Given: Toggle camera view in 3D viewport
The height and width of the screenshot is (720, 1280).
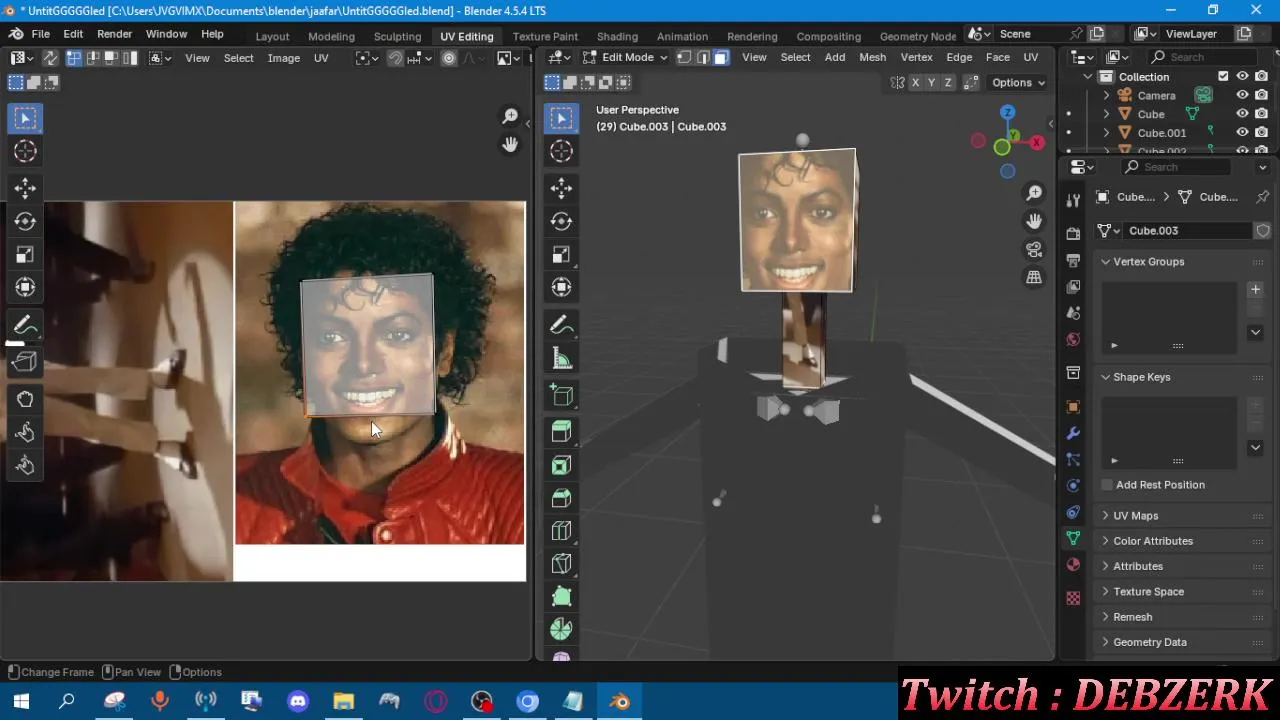Looking at the screenshot, I should (1034, 249).
